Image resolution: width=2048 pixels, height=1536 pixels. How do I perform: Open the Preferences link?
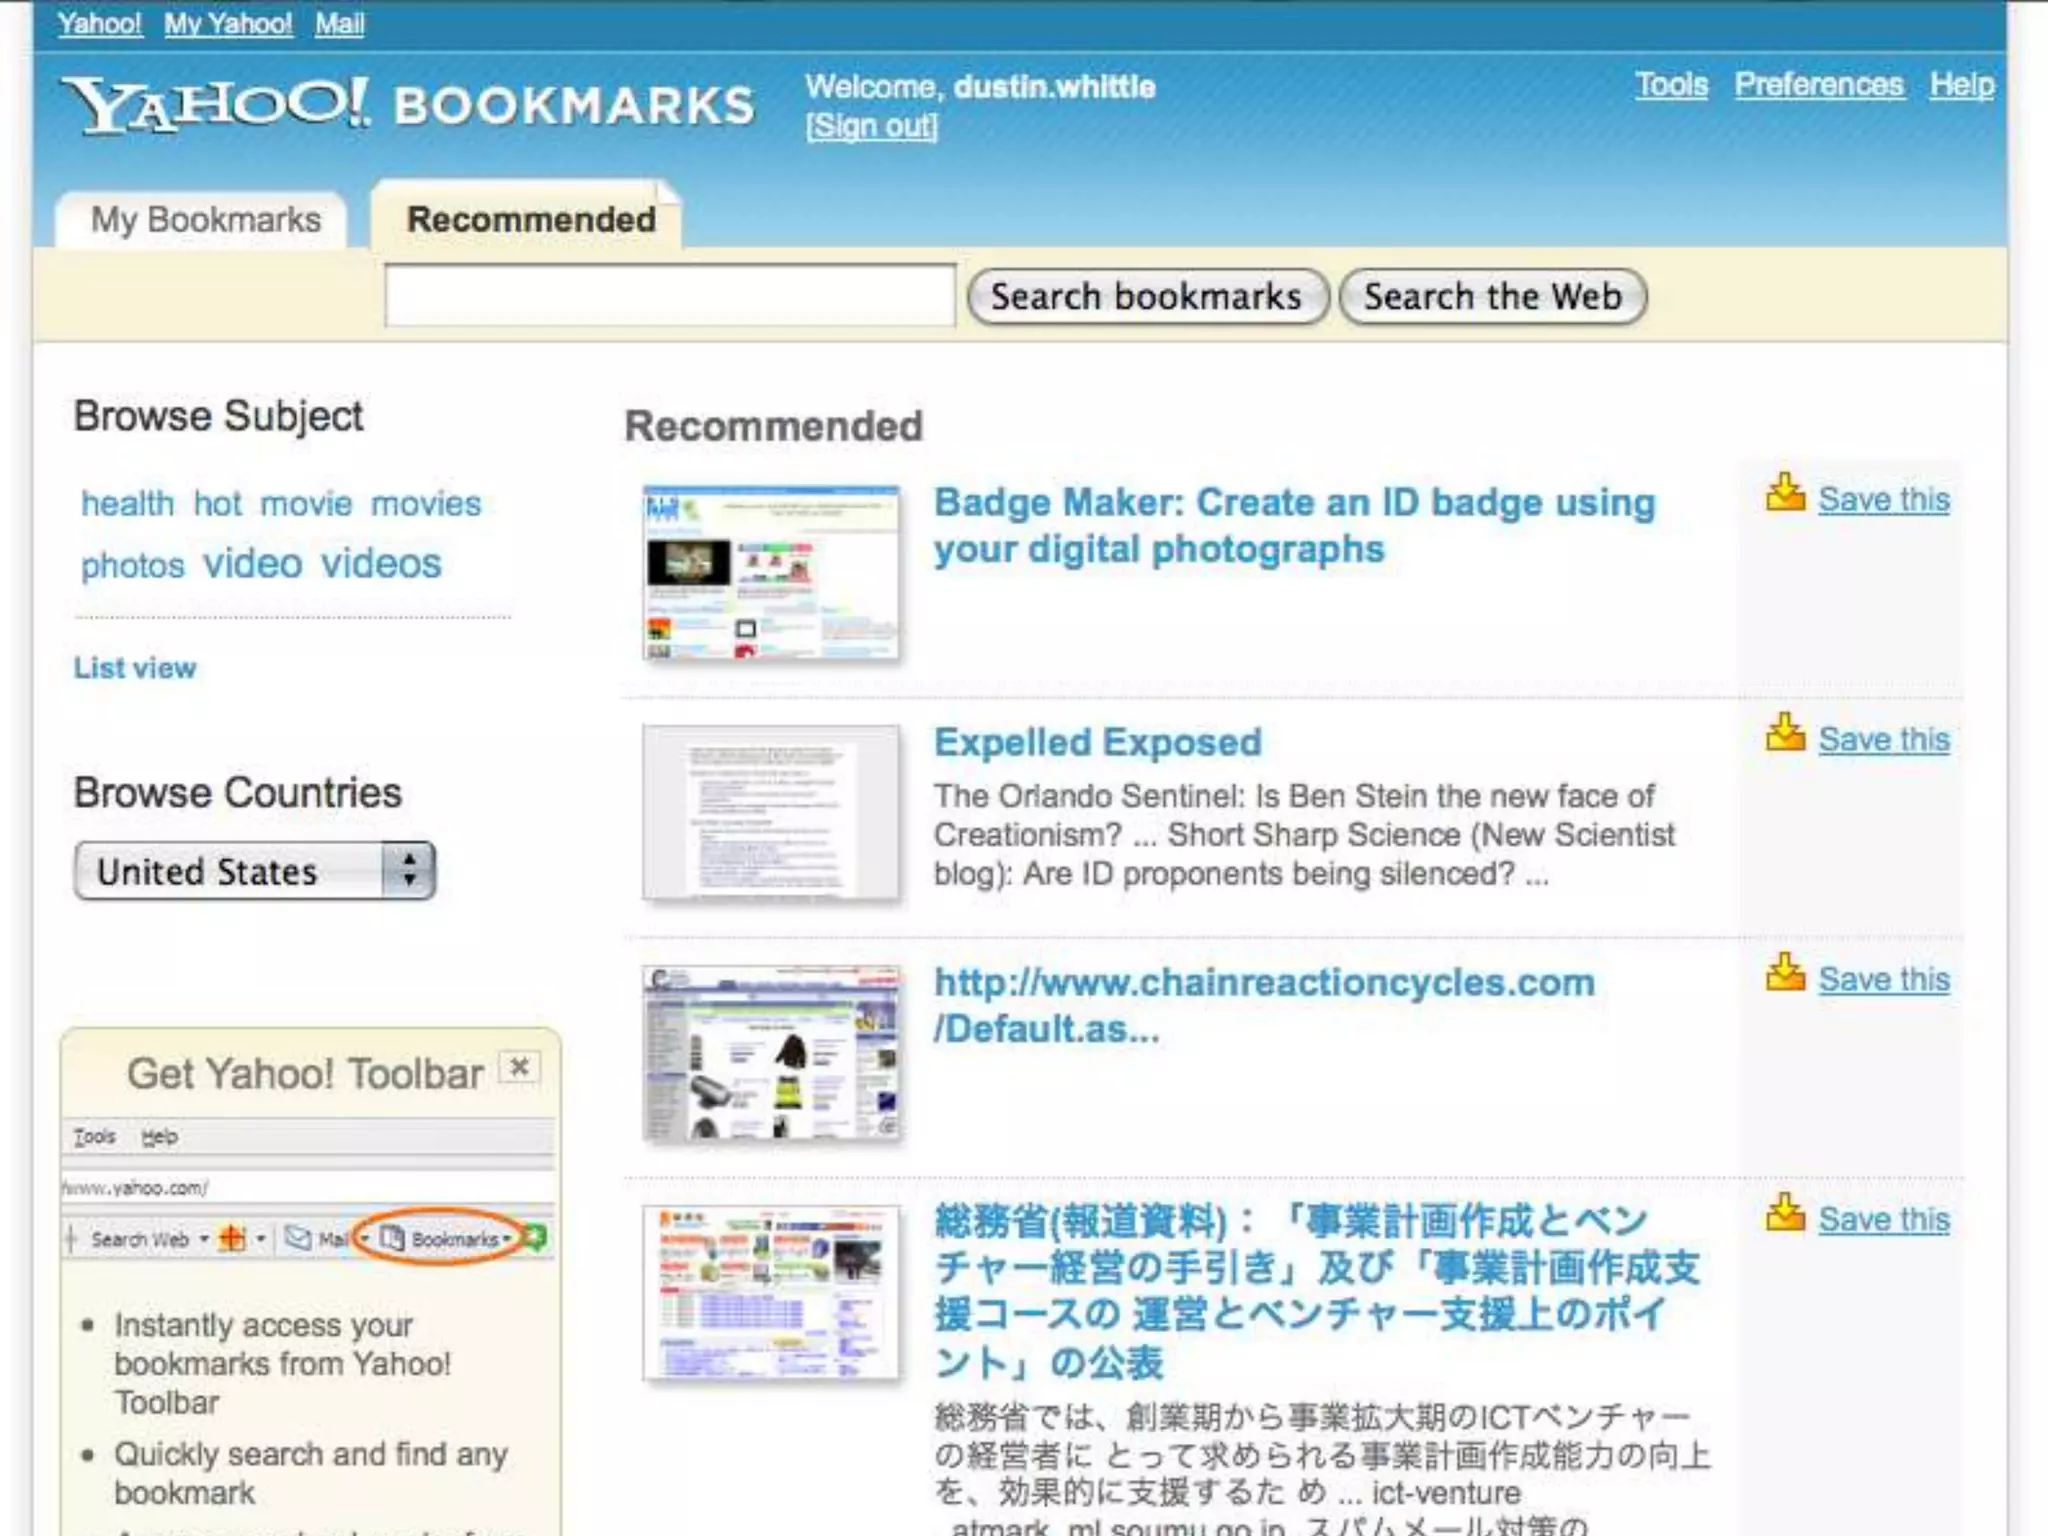1818,85
